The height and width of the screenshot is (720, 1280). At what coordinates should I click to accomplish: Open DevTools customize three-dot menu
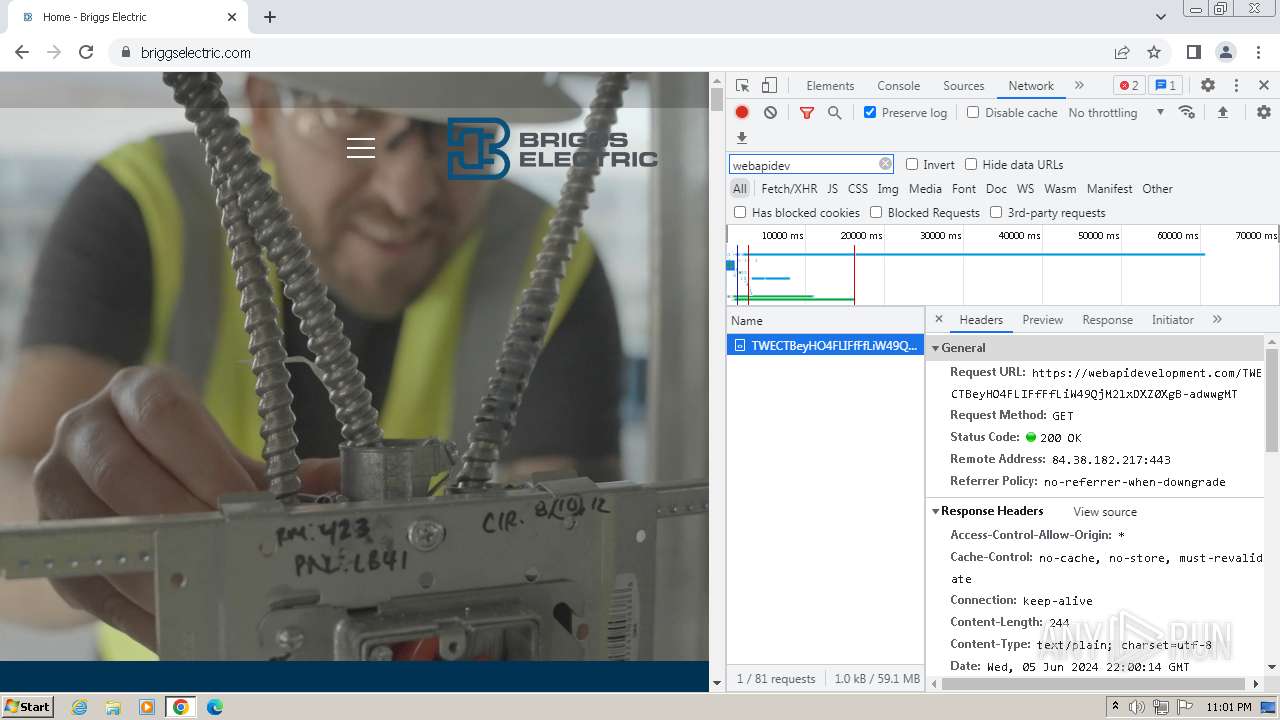click(x=1236, y=85)
